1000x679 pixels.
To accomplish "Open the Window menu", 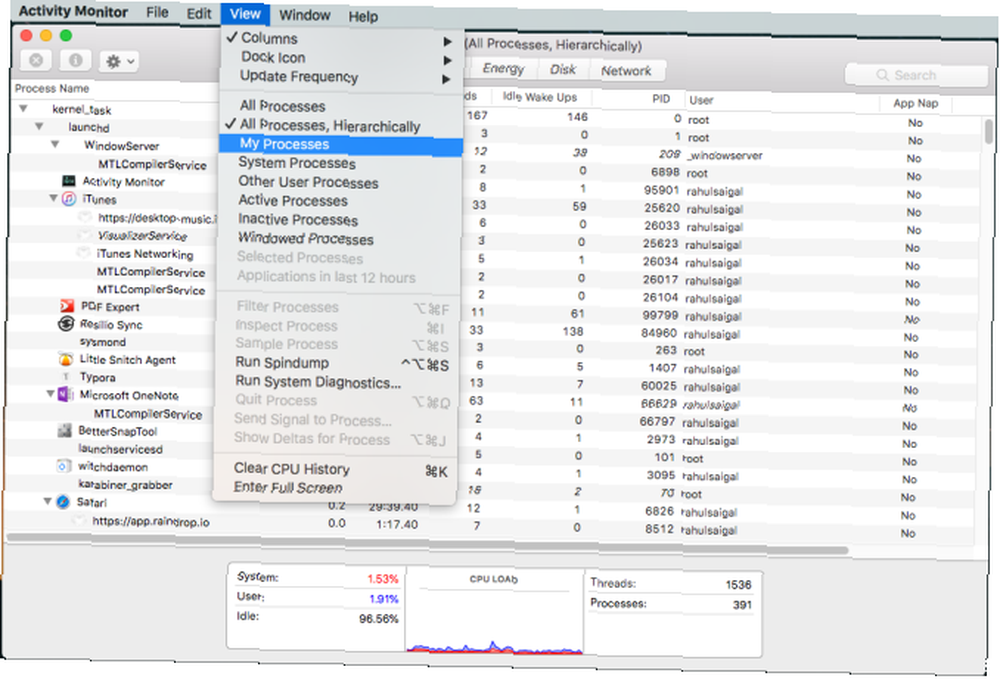I will pos(305,15).
